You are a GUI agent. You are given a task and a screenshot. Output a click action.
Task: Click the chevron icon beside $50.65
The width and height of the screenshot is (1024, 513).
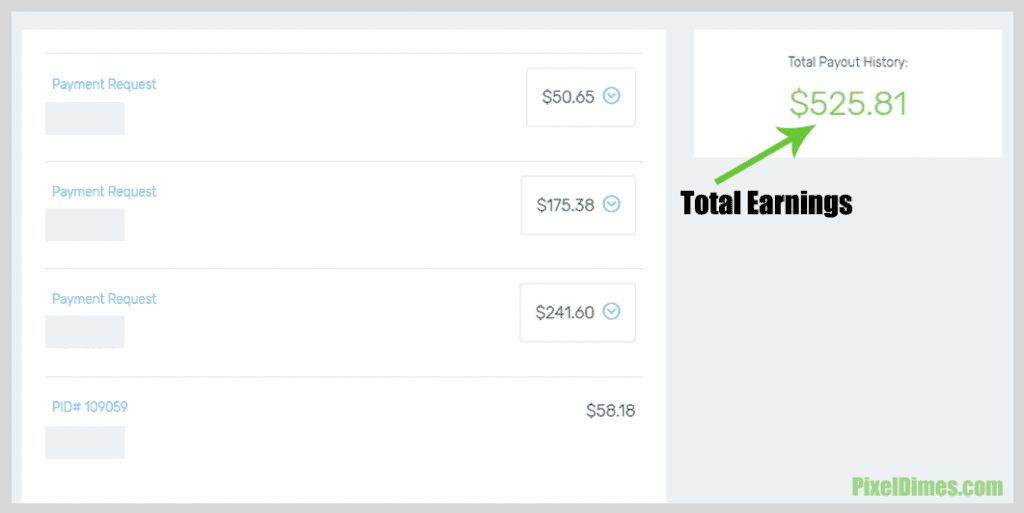coord(611,96)
